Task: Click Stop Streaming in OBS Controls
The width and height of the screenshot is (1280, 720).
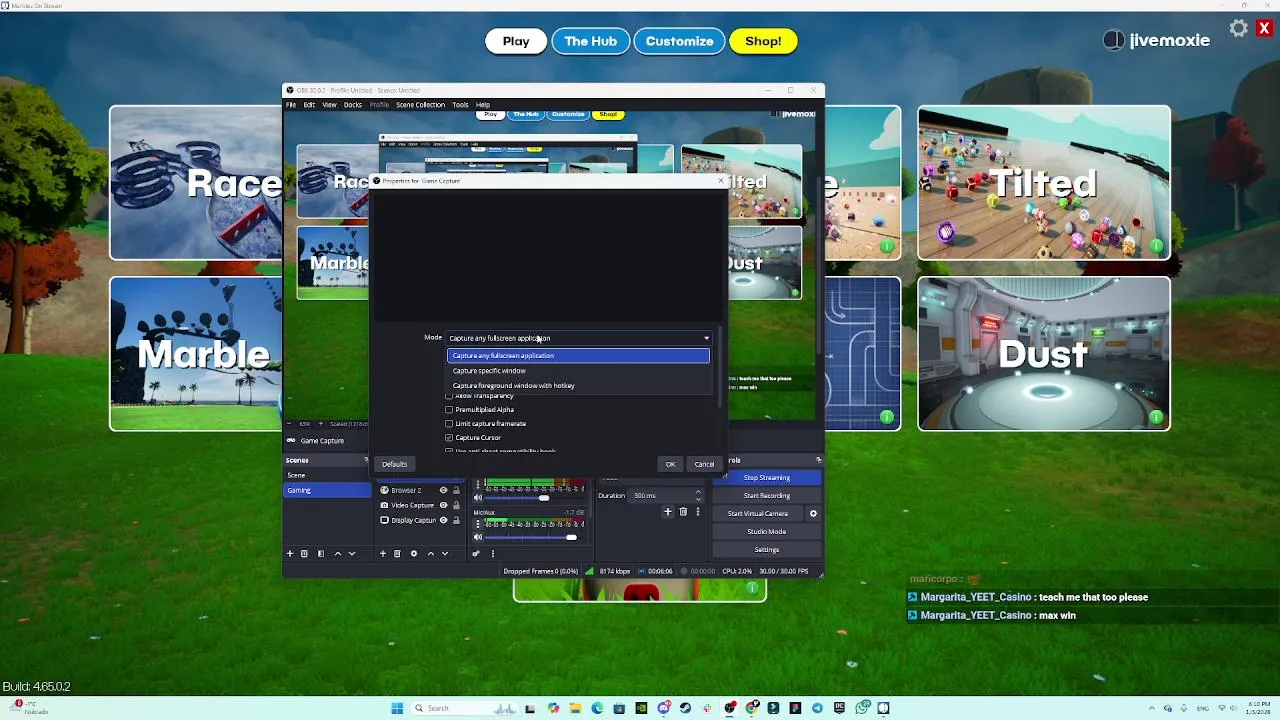Action: (767, 477)
